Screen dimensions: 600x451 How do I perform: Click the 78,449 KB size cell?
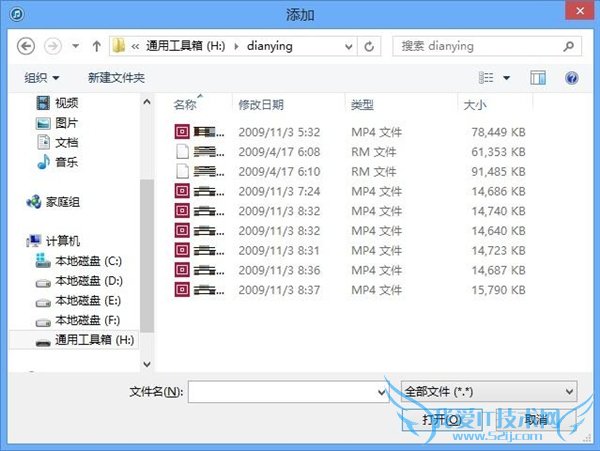498,132
